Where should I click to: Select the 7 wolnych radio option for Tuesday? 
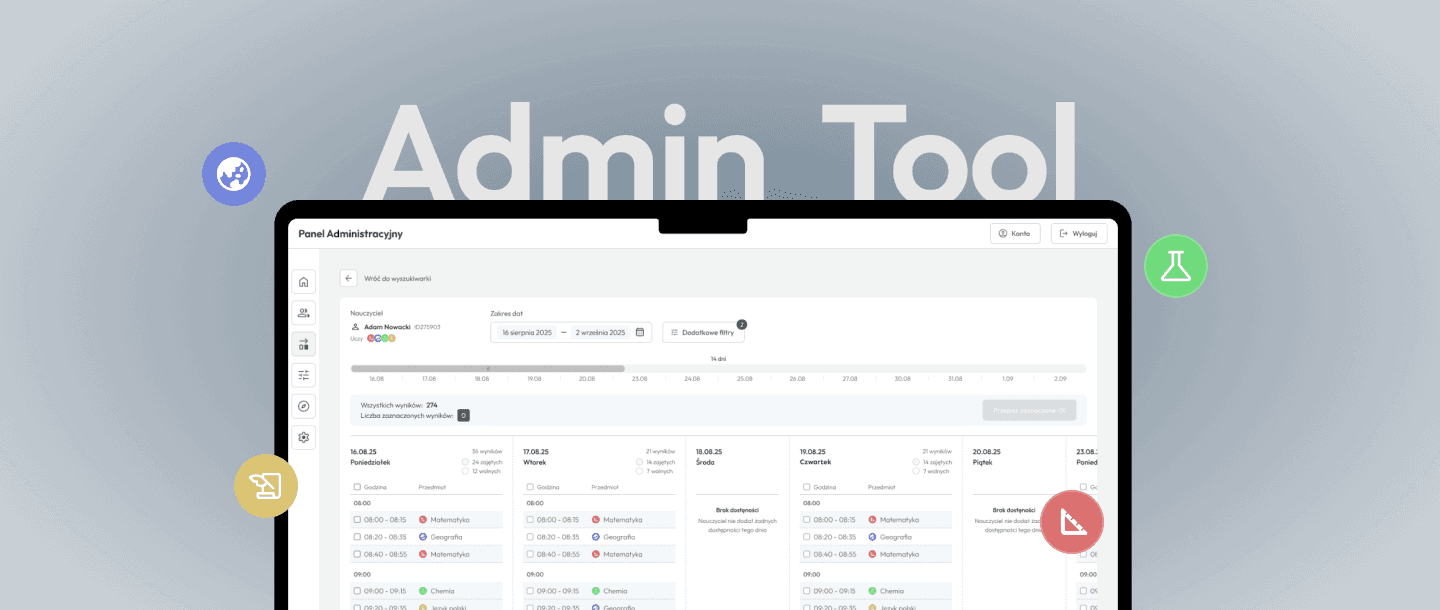coord(639,471)
